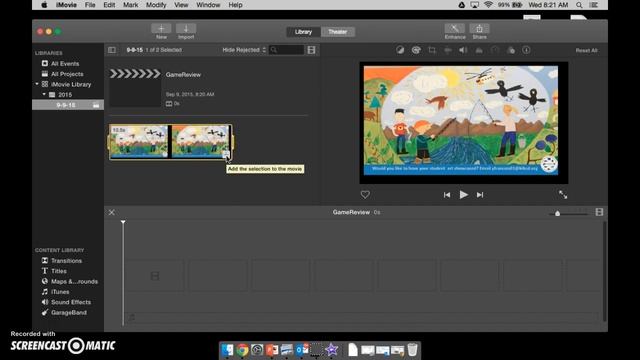
Task: Open the Clip Filter and Audio Effects
Action: tap(511, 50)
